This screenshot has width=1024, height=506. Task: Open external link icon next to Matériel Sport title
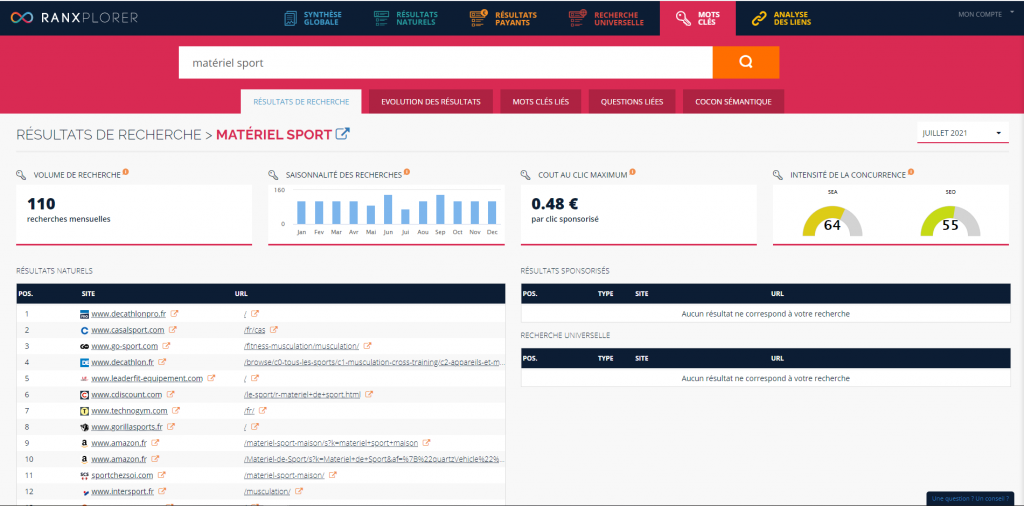pos(342,134)
